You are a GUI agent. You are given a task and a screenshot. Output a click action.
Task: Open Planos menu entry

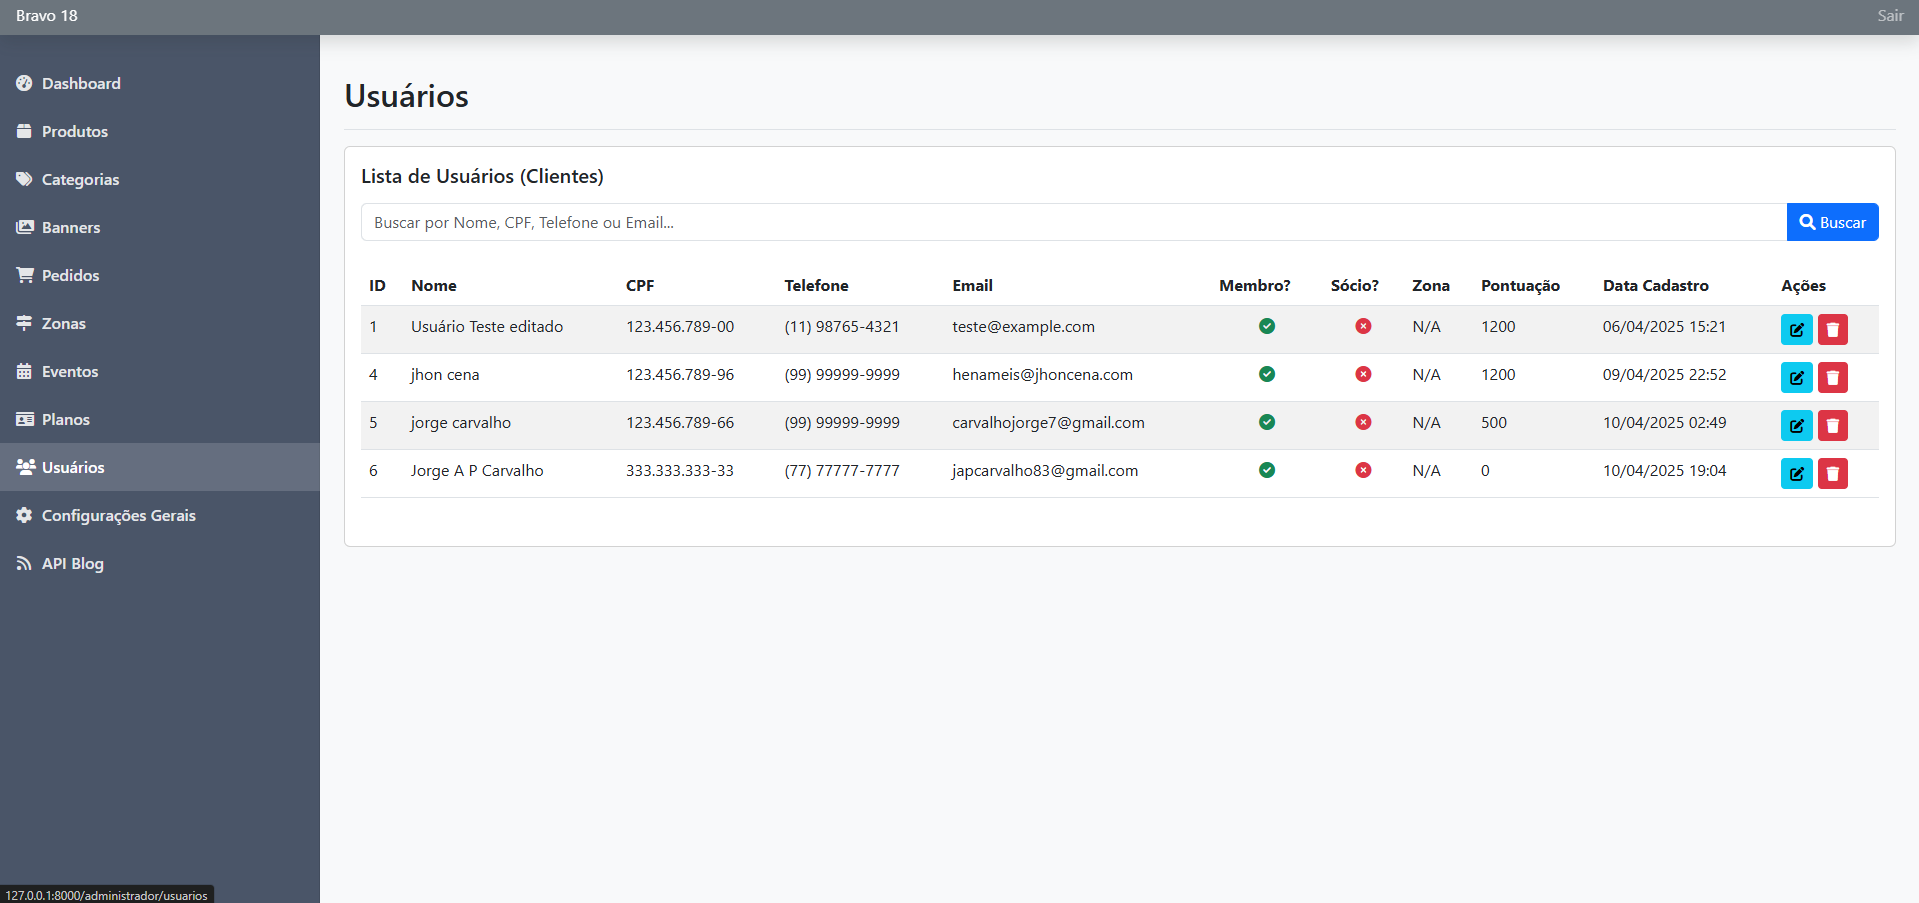coord(160,419)
